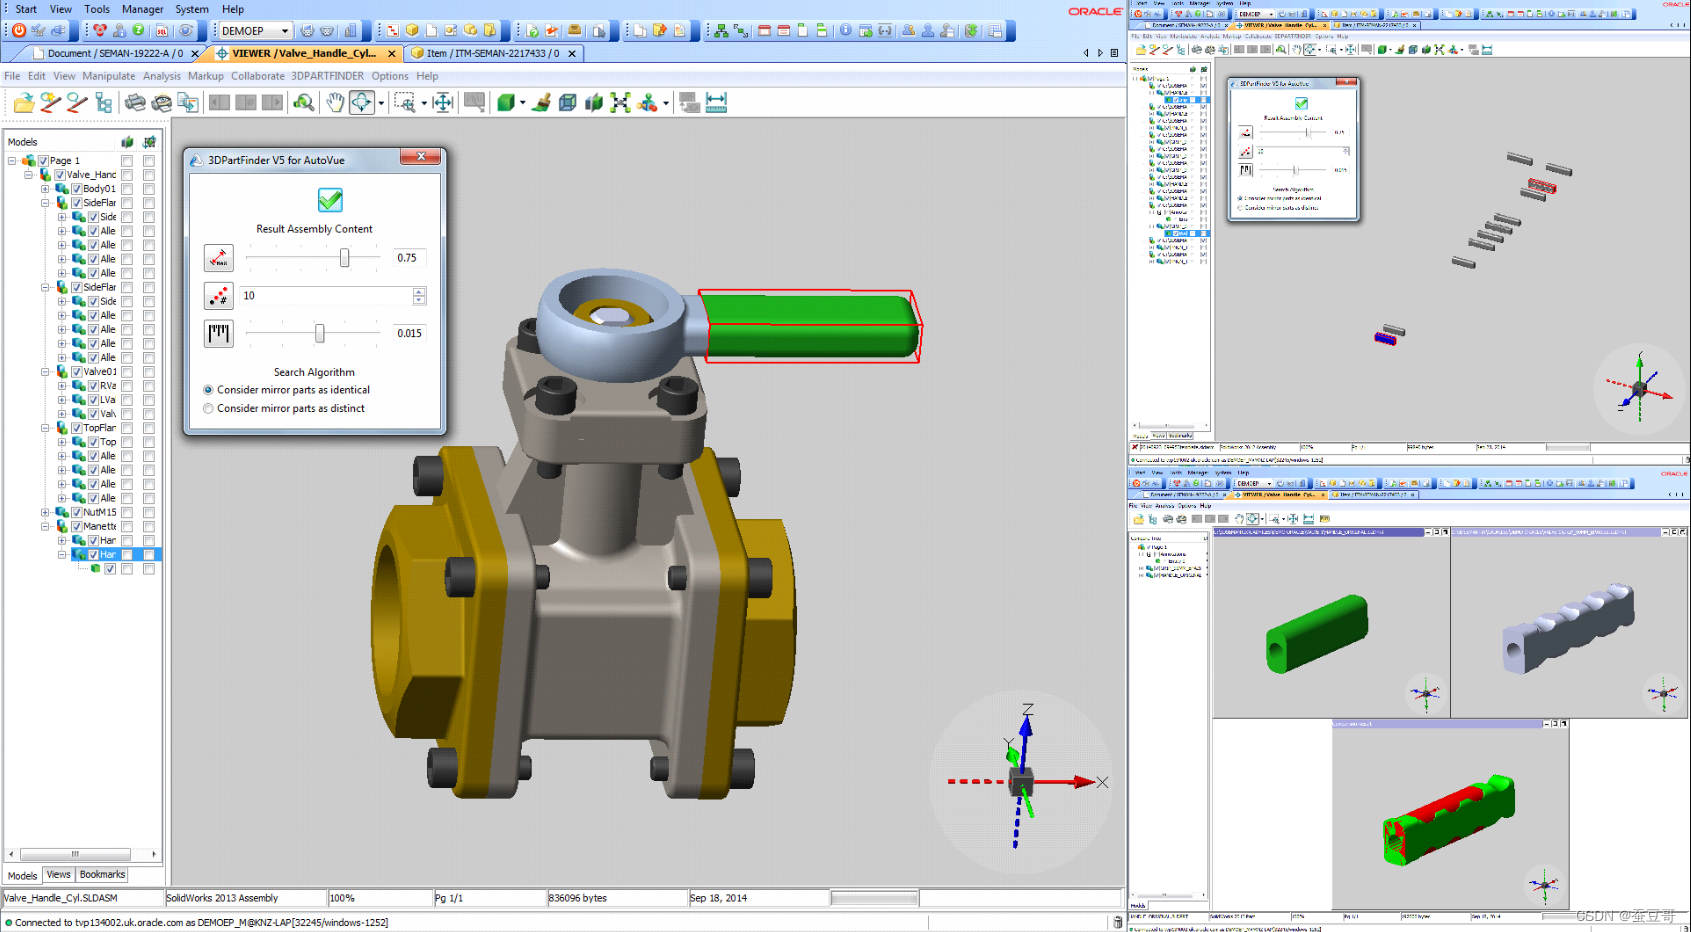Expand the Body01 tree node

pos(45,189)
